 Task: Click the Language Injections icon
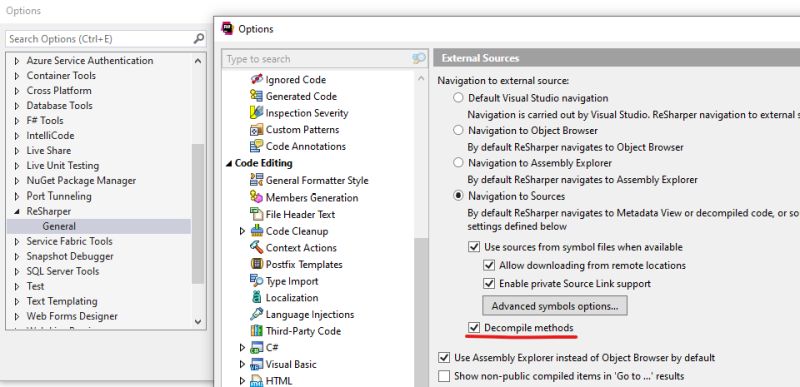coord(257,314)
